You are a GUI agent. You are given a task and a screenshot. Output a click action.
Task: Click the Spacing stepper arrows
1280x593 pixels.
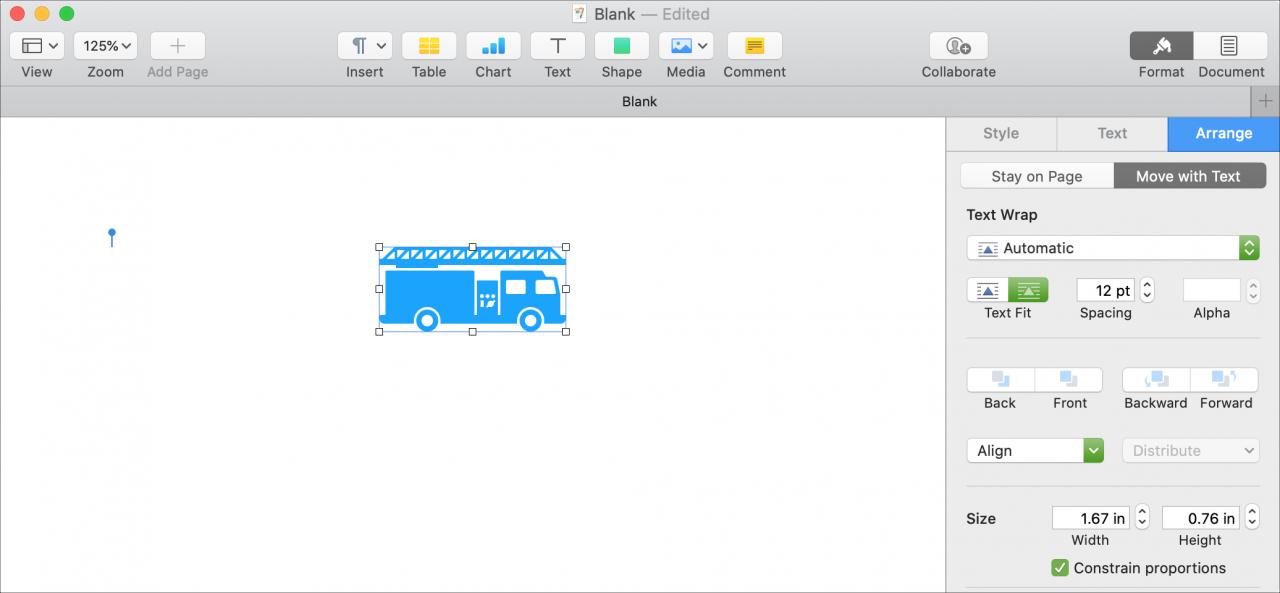1147,290
